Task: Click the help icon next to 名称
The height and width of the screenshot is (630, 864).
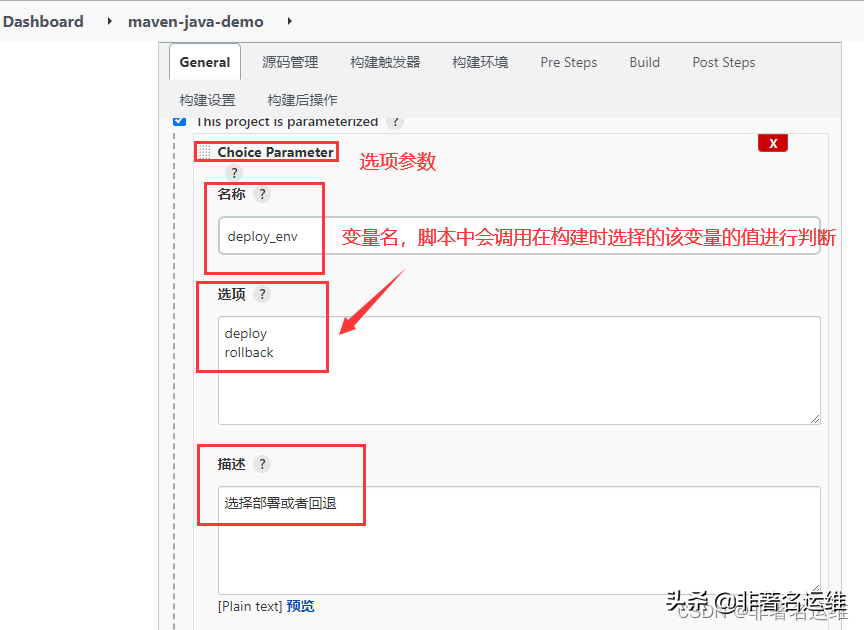Action: 261,195
